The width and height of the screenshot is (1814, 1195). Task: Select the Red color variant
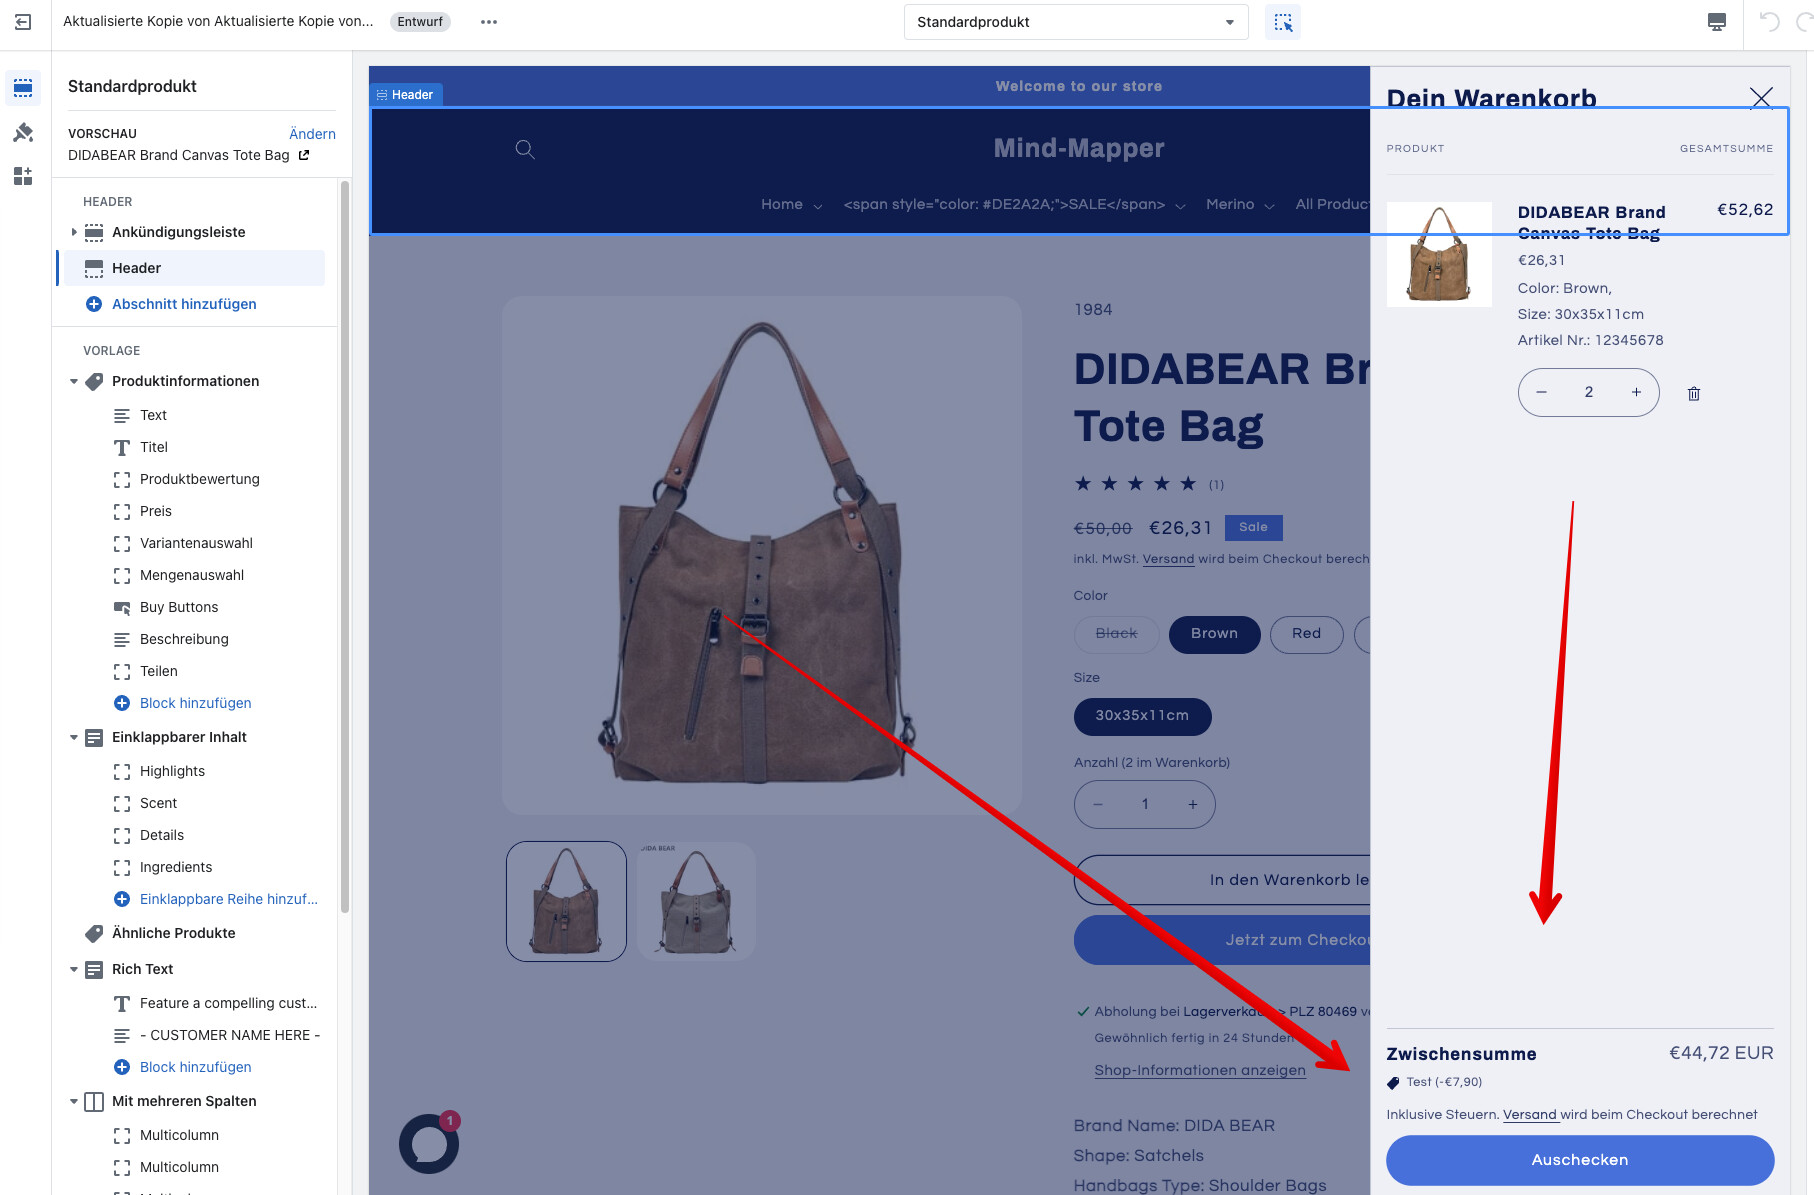click(x=1306, y=634)
